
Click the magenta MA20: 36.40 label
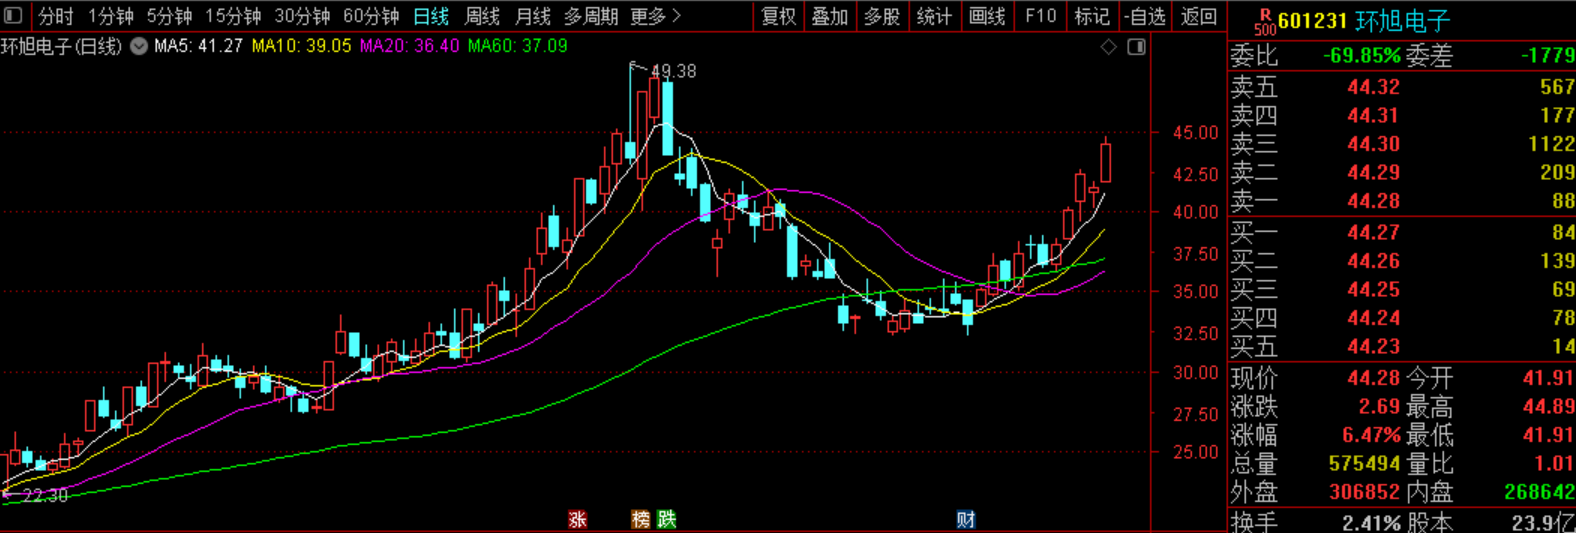pos(409,46)
